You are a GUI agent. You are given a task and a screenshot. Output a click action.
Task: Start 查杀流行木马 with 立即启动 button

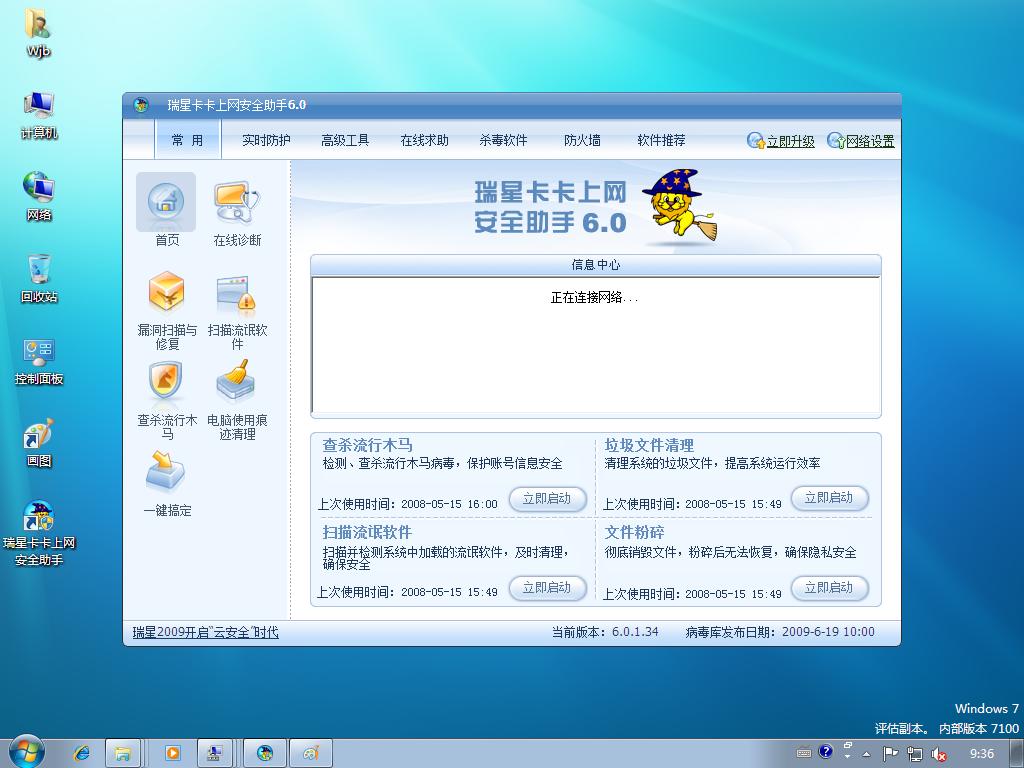coord(547,499)
